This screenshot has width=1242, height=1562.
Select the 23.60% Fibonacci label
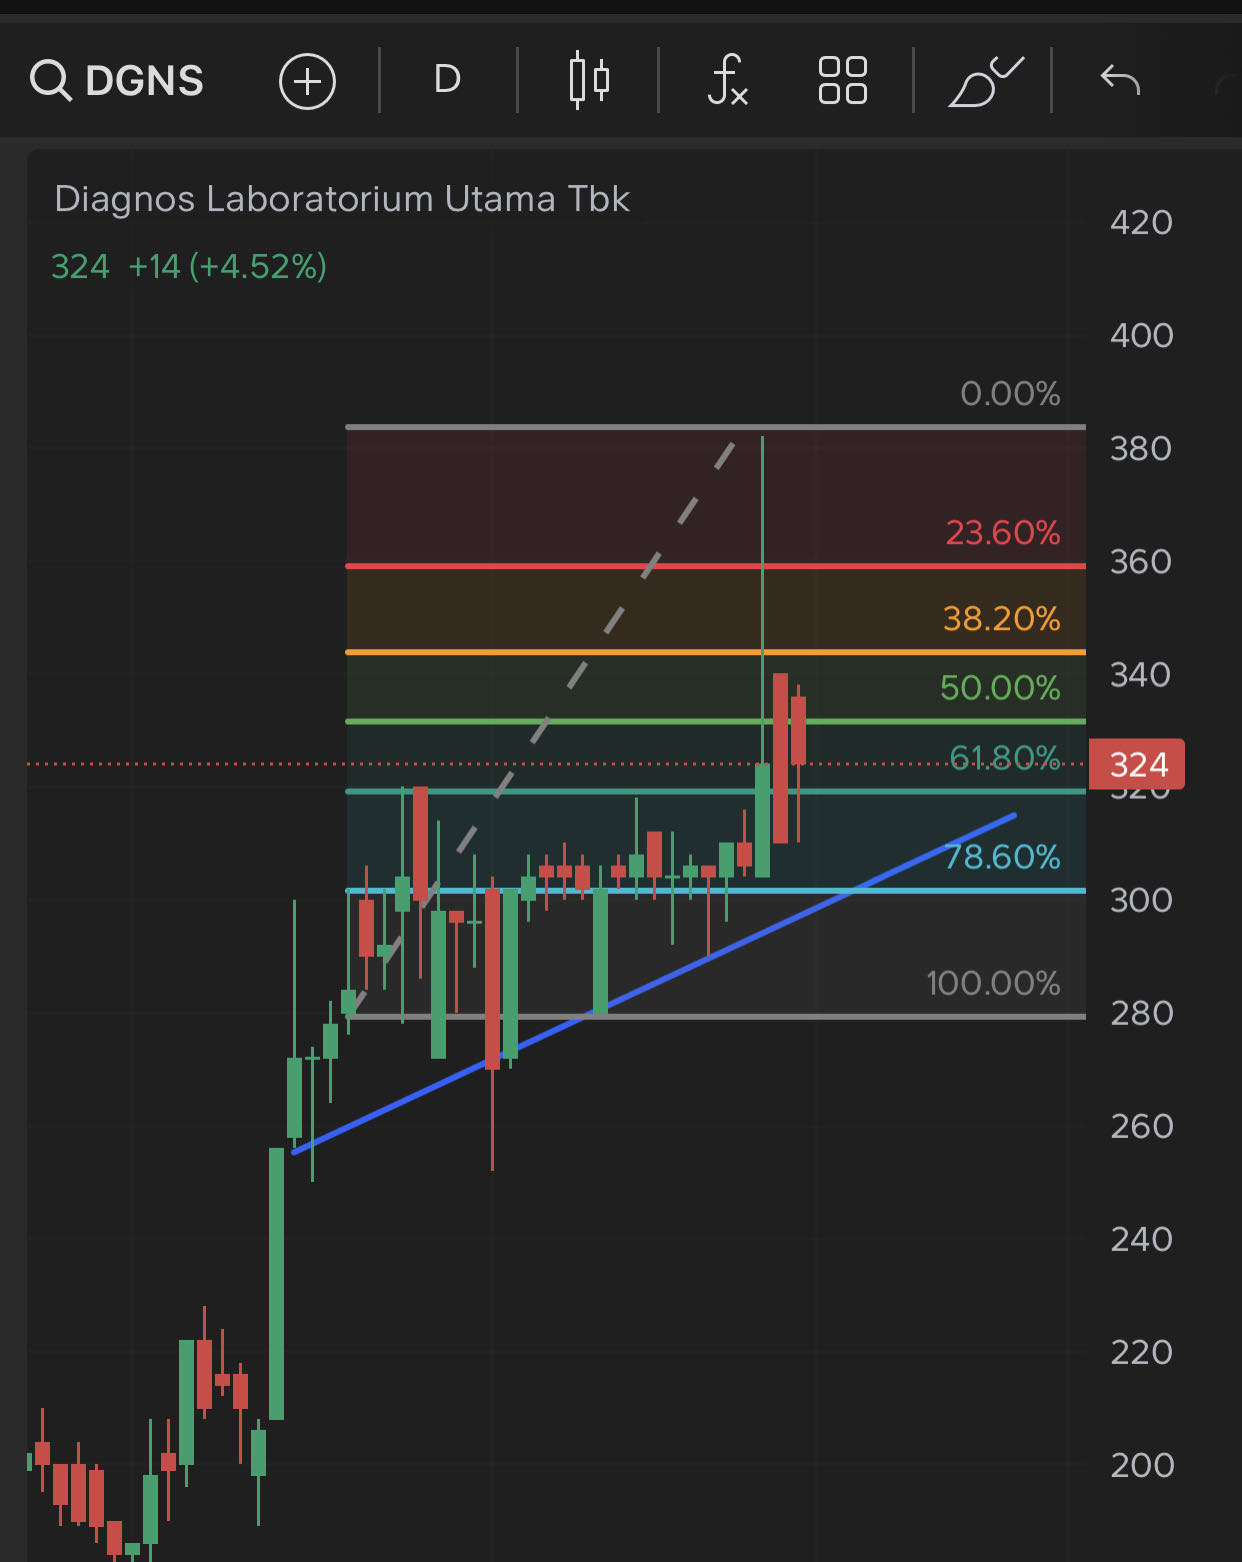[x=1003, y=532]
